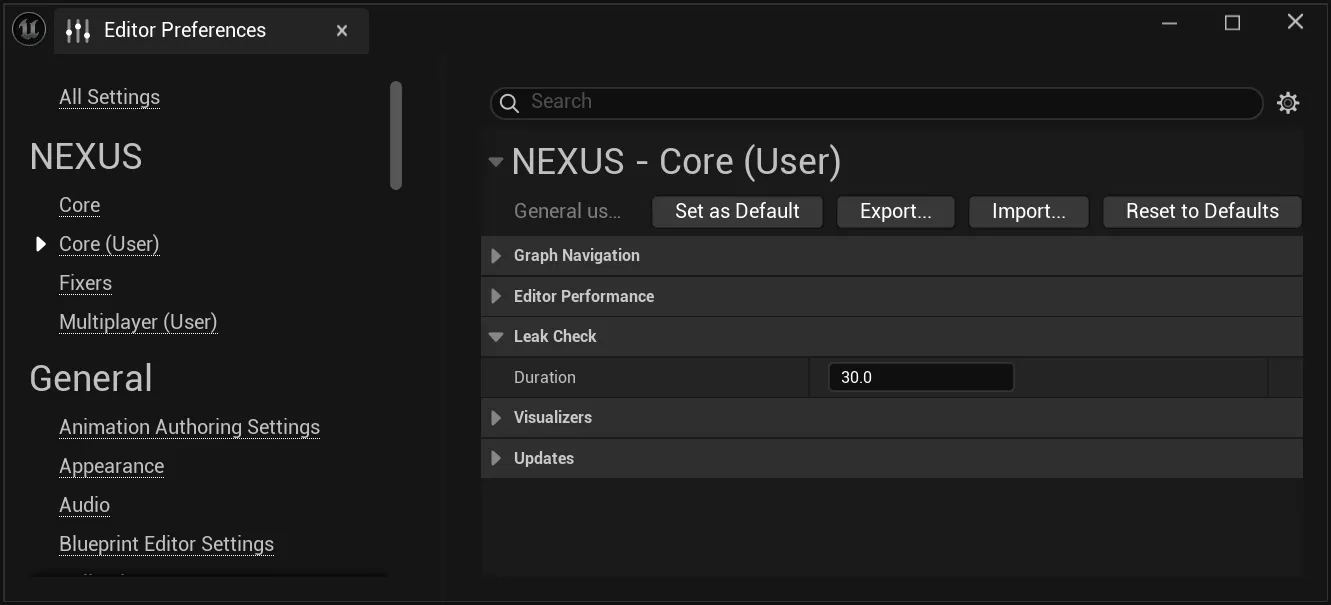This screenshot has height=605, width=1331.
Task: Expand the Graph Navigation section
Action: (496, 255)
